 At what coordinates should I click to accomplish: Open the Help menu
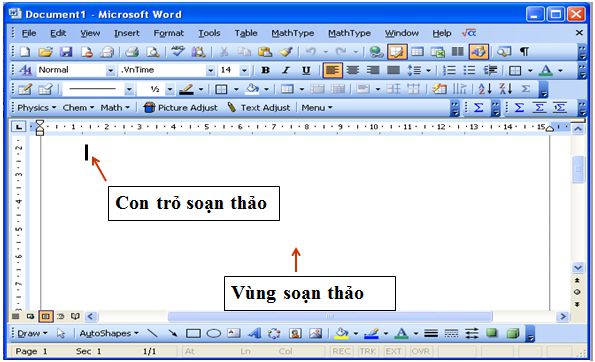(442, 33)
